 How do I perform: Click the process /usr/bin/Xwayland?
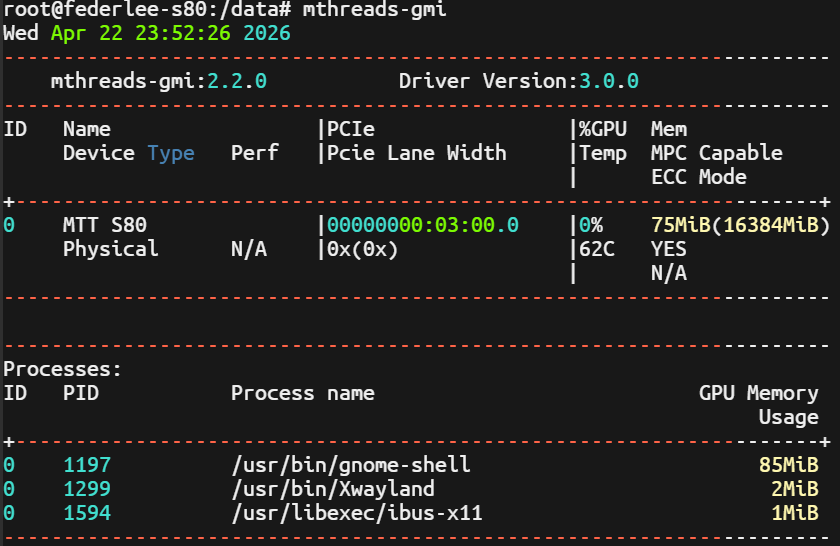(333, 489)
